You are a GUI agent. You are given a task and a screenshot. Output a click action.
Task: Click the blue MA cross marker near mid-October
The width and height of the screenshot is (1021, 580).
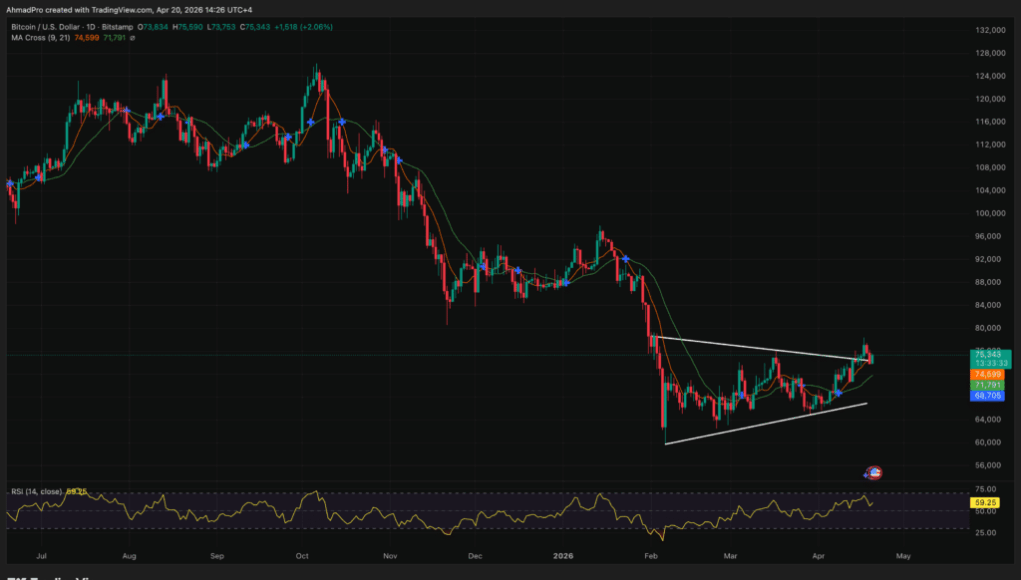(342, 122)
